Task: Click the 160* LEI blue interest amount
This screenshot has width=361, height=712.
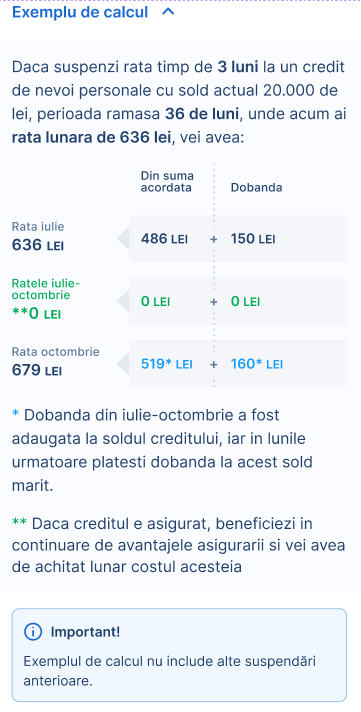Action: [x=257, y=364]
